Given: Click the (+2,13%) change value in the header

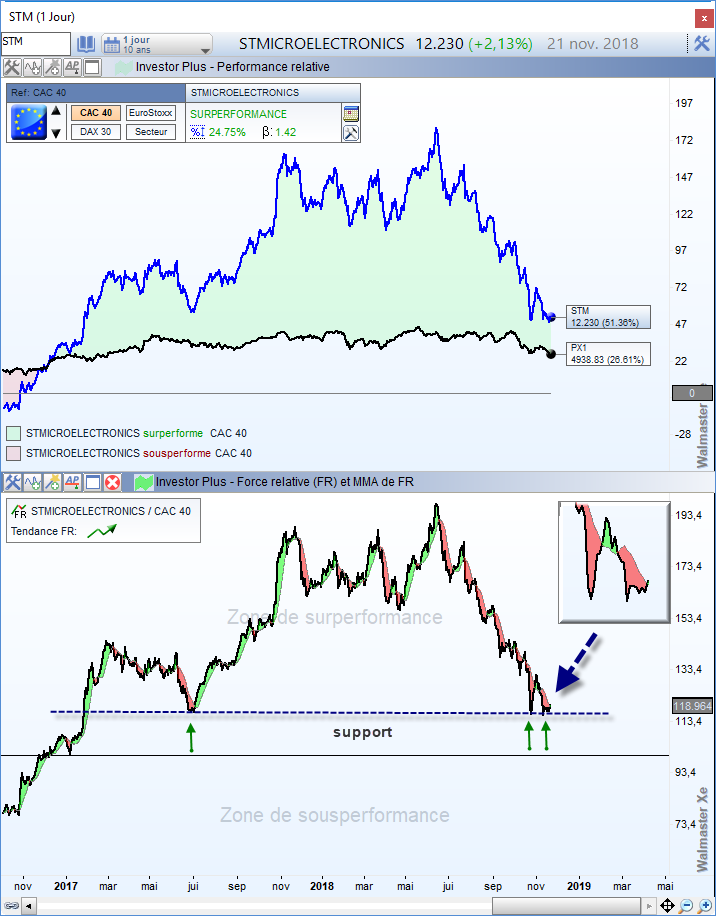Looking at the screenshot, I should (500, 44).
